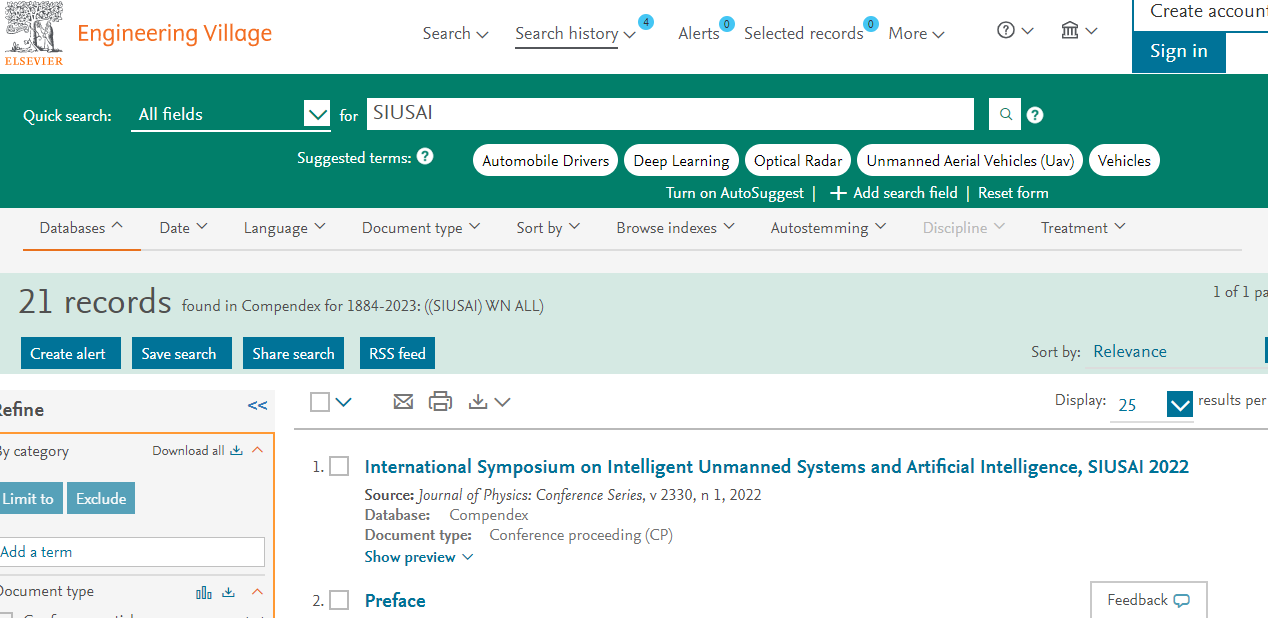Select result 1 SIUSAI 2022 checkbox
The image size is (1268, 618).
point(340,467)
